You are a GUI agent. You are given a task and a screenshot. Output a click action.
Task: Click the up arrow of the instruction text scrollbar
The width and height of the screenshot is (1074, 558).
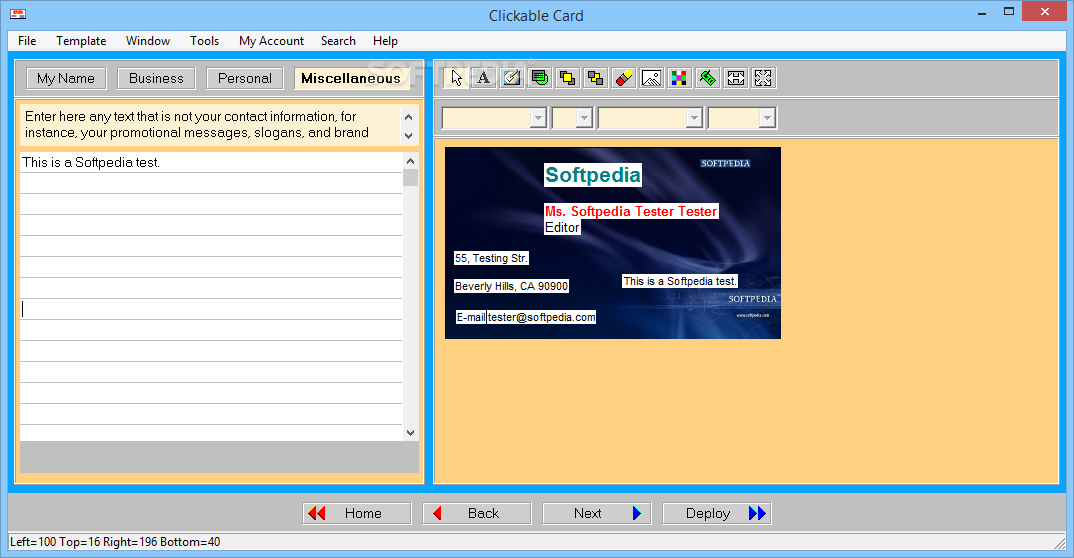(x=409, y=116)
